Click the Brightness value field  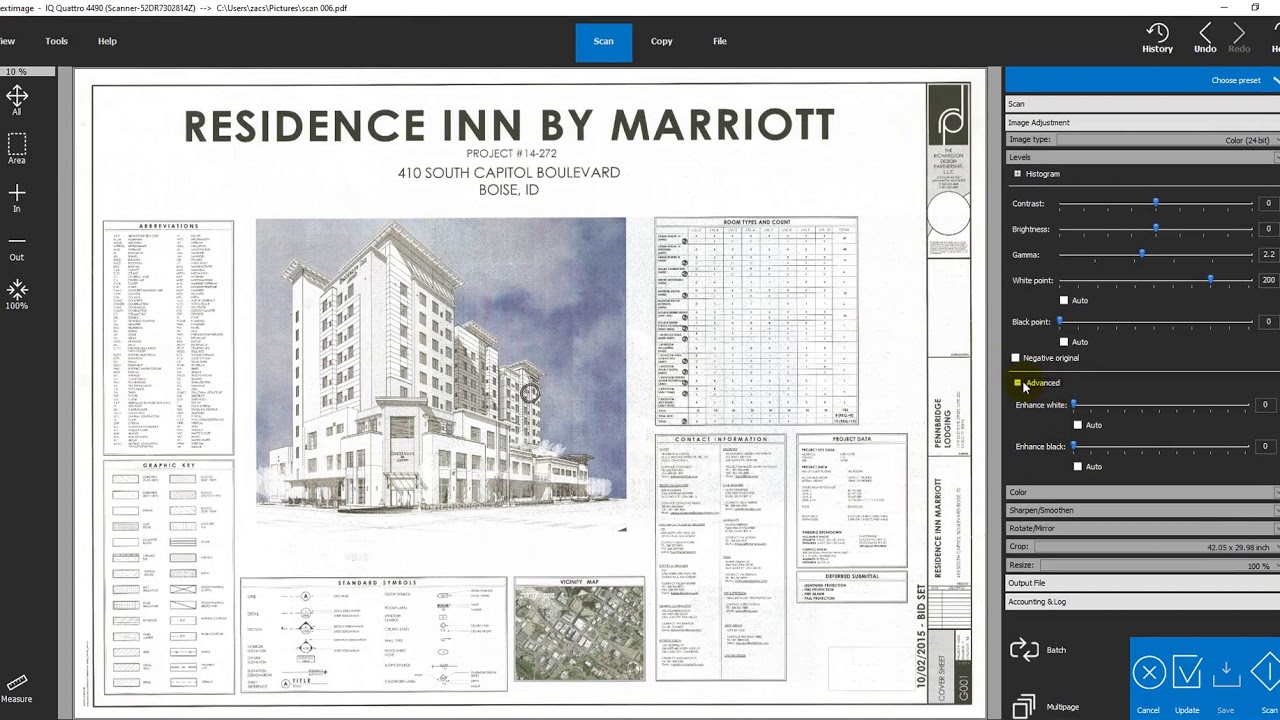(1268, 229)
